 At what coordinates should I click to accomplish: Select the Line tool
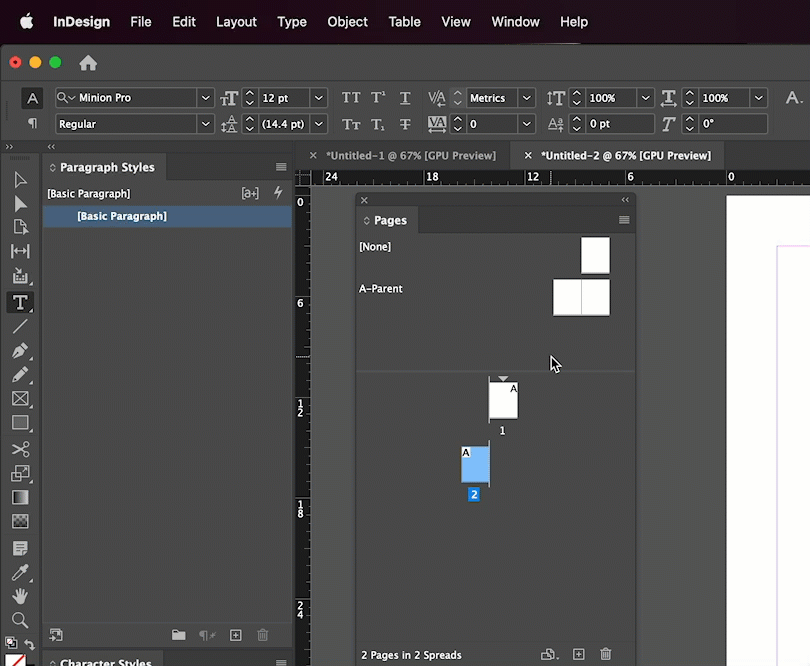click(x=20, y=327)
